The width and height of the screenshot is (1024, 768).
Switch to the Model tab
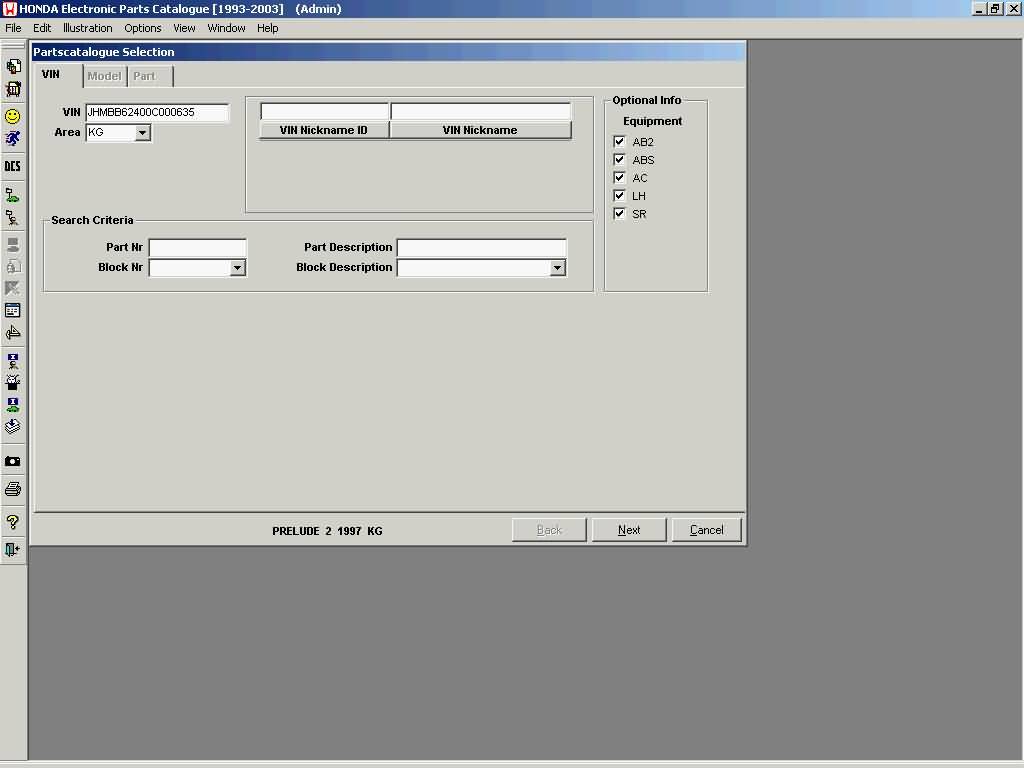coord(104,76)
